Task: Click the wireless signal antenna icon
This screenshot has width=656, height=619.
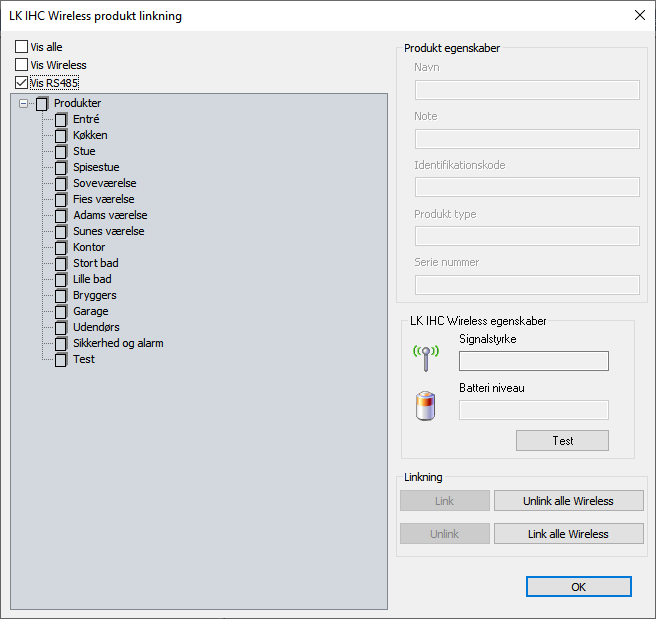Action: click(x=426, y=358)
